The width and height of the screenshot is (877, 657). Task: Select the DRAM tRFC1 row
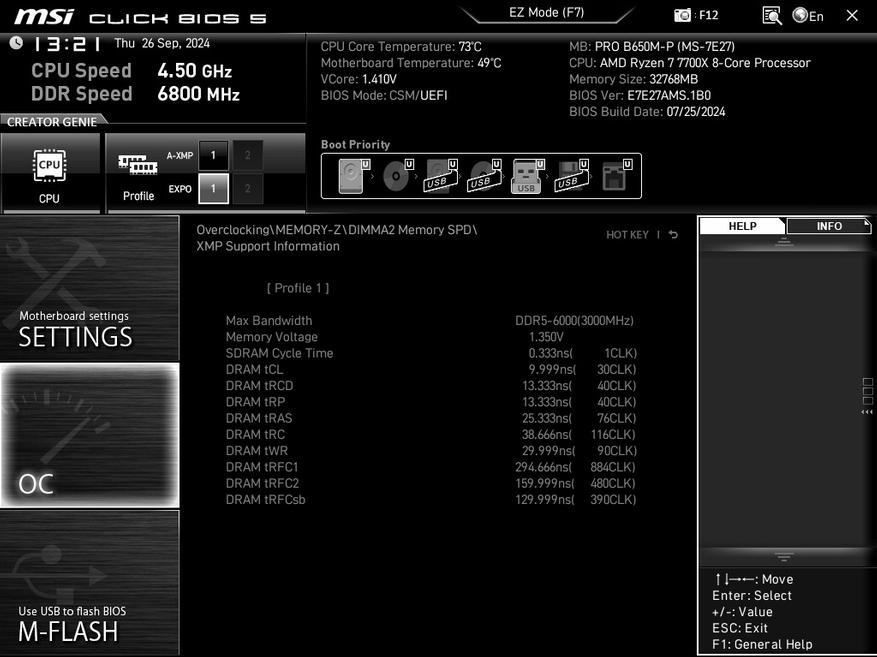pyautogui.click(x=431, y=466)
